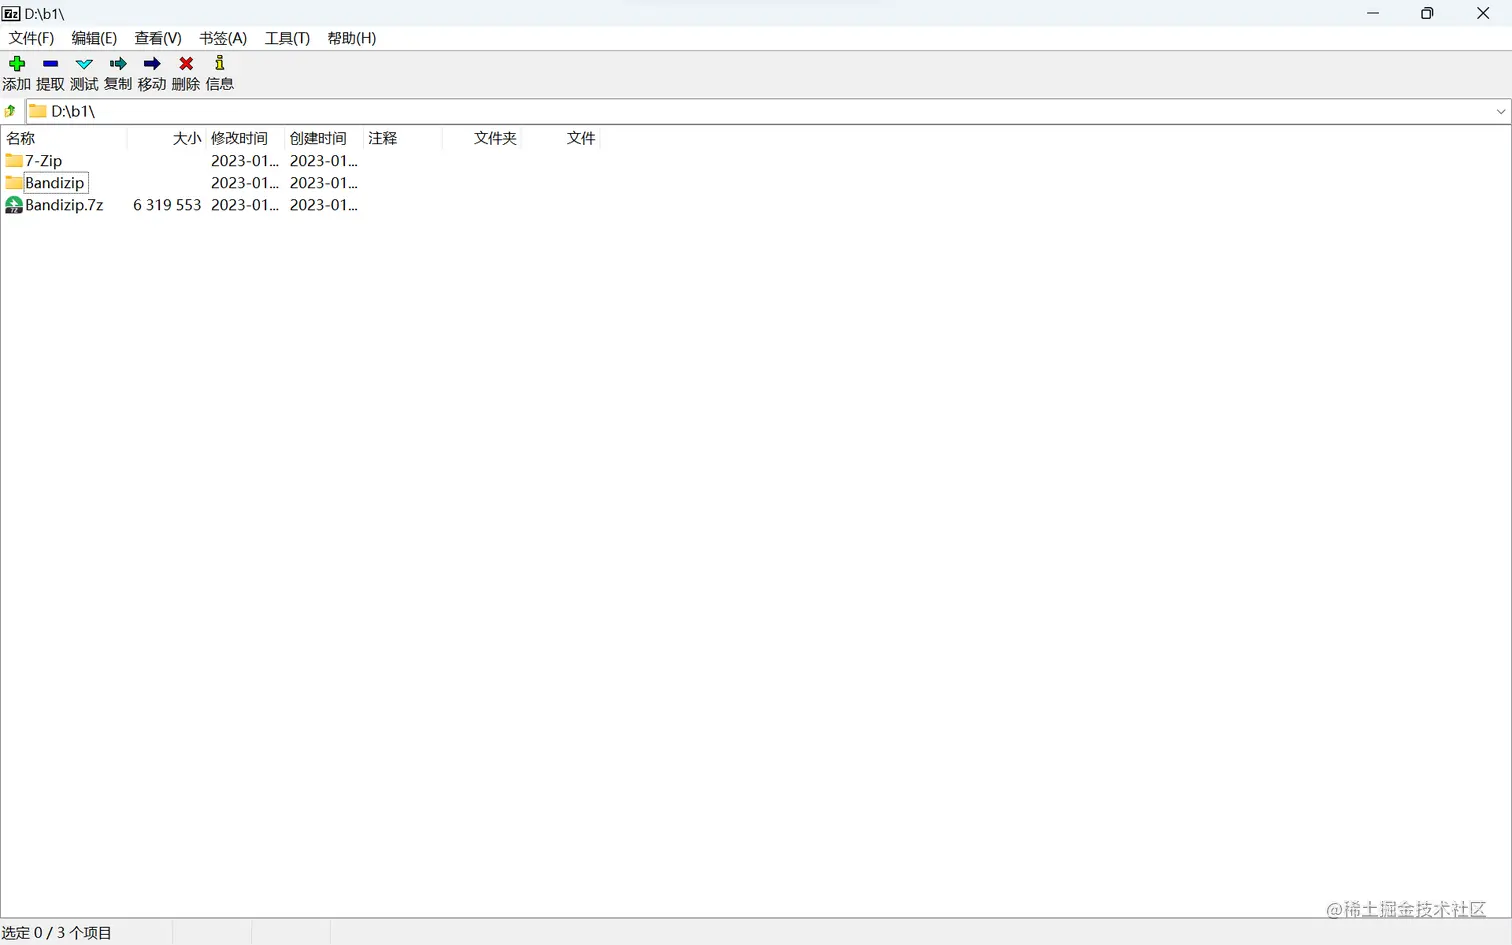Click the Move (移动) arrow icon

152,63
